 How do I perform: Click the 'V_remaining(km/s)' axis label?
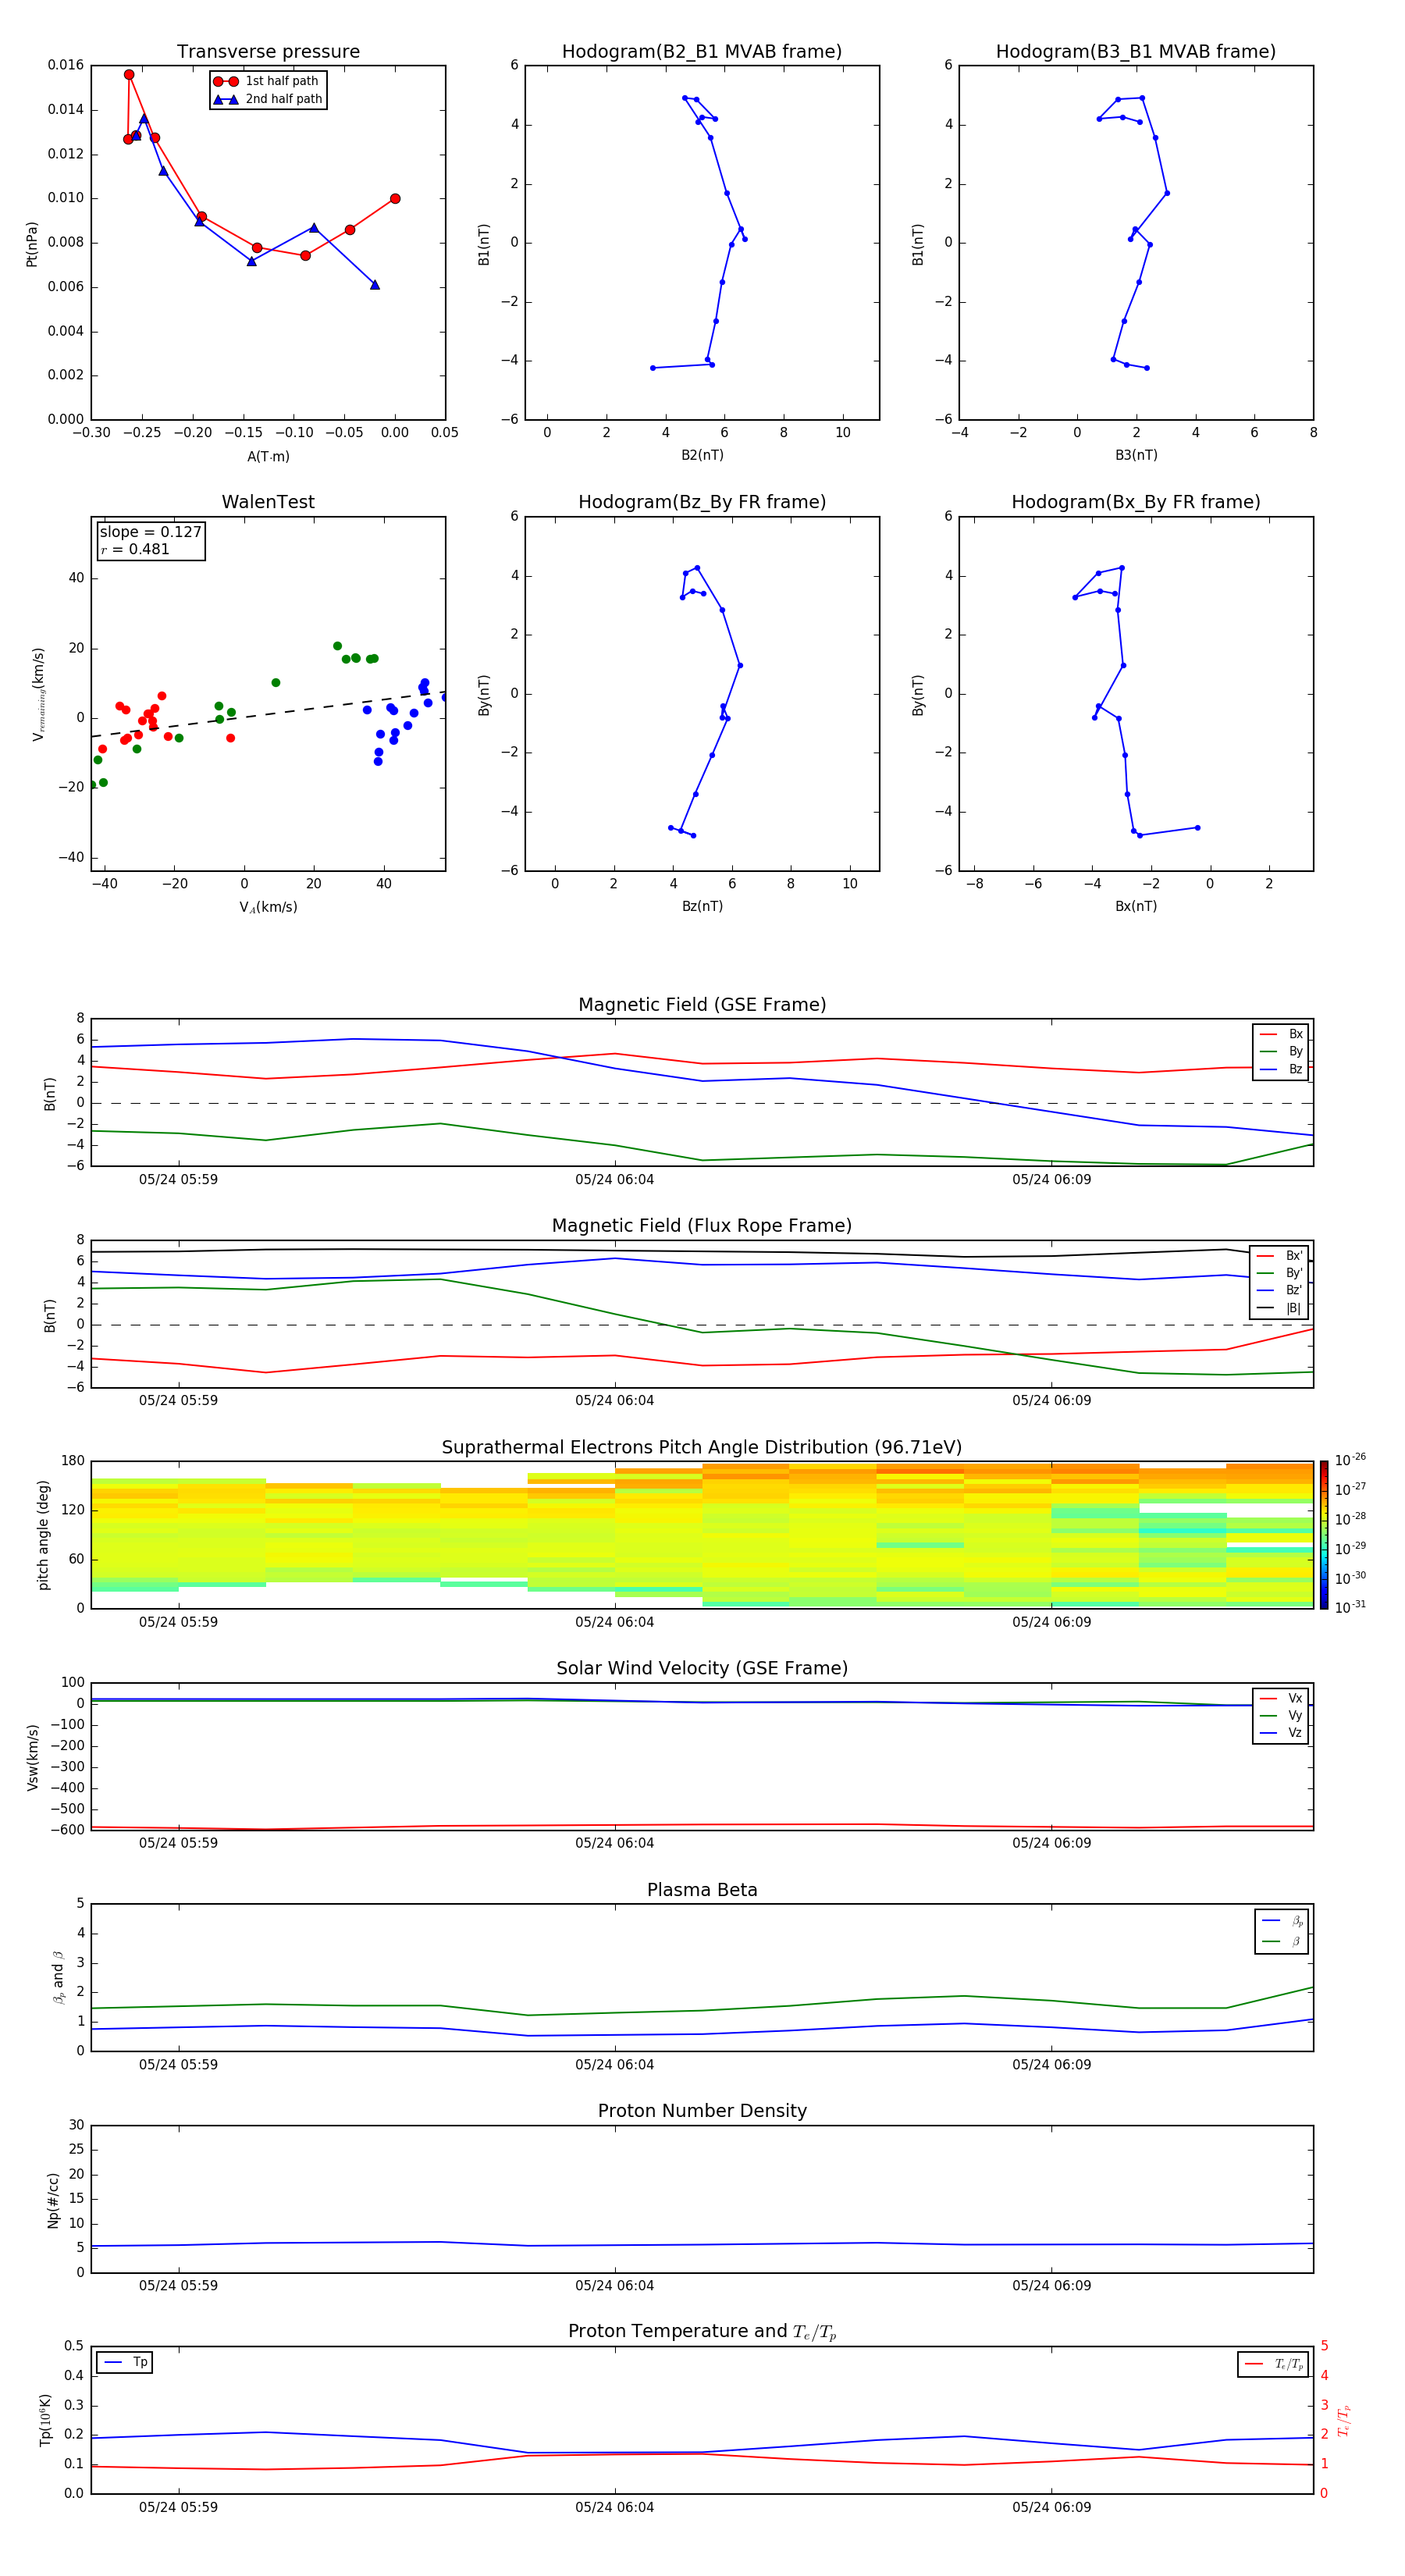click(38, 694)
